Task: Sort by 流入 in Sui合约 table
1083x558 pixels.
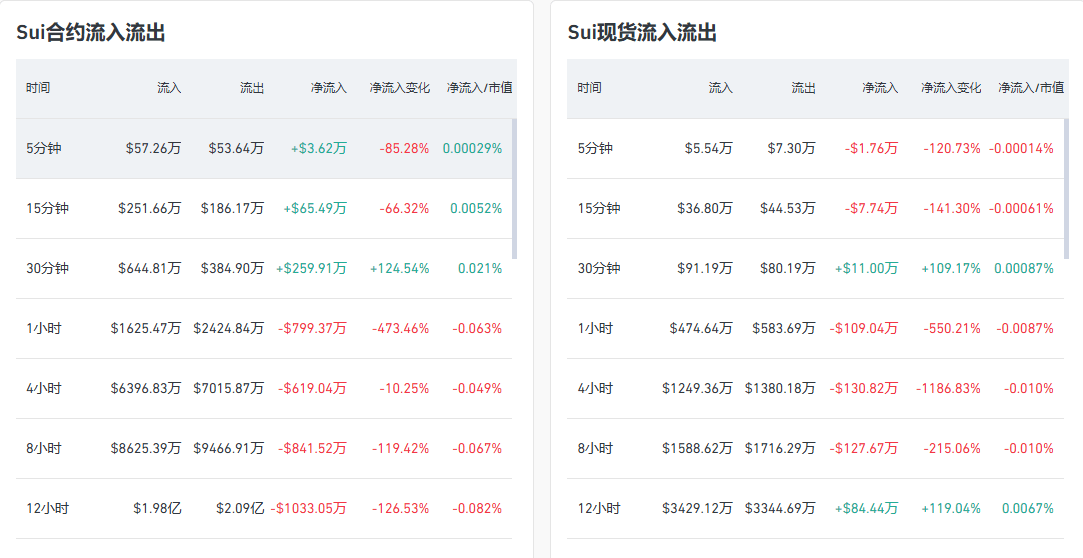Action: pyautogui.click(x=169, y=88)
